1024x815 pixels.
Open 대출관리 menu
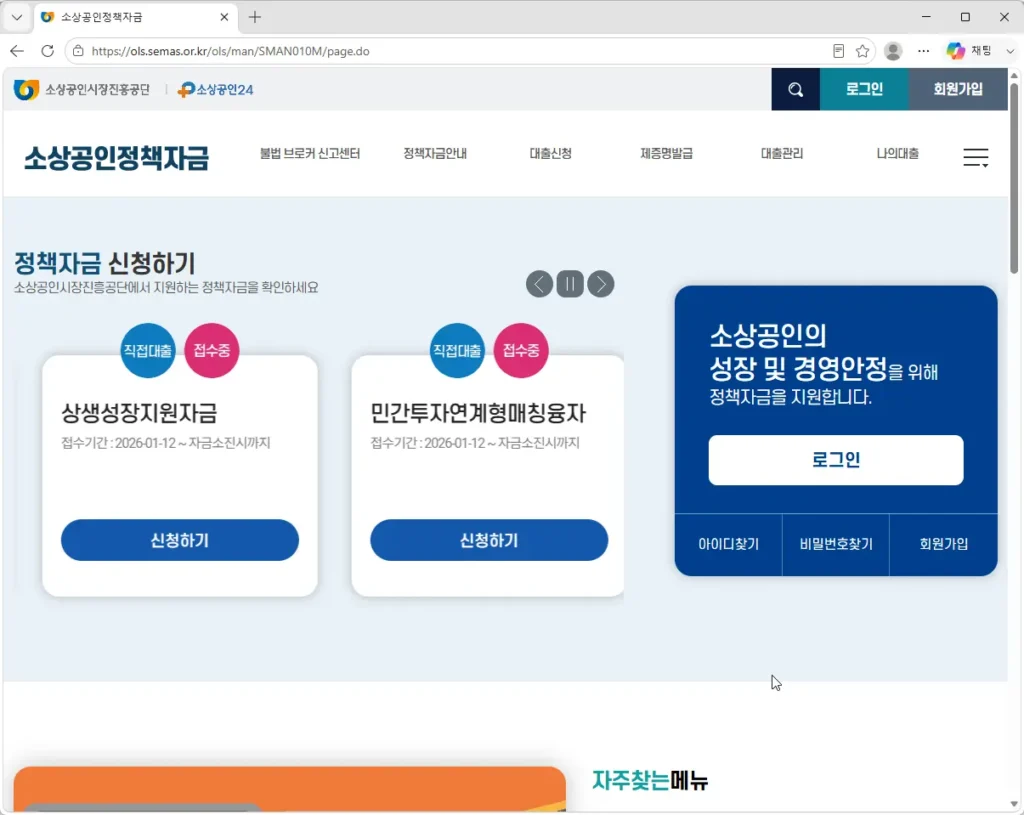(782, 153)
